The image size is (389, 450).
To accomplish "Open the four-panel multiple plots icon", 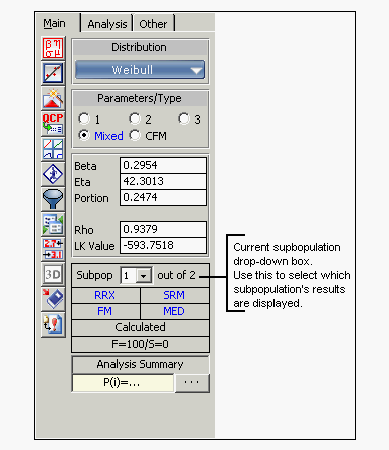I will pos(53,149).
